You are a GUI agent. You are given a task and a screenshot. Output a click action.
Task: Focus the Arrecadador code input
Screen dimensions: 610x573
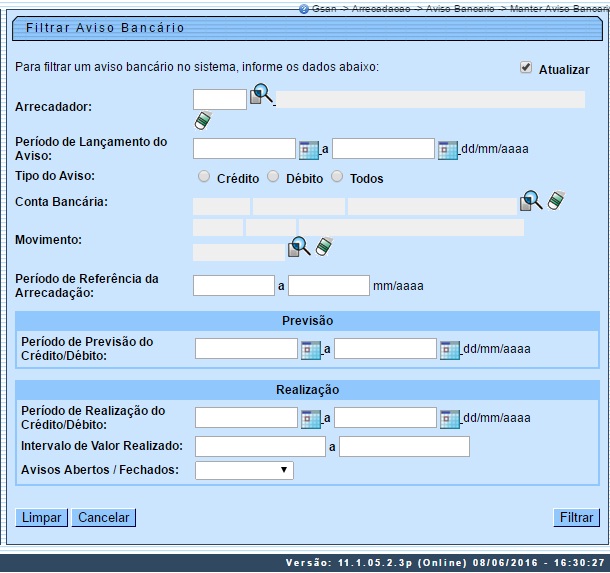(x=220, y=100)
